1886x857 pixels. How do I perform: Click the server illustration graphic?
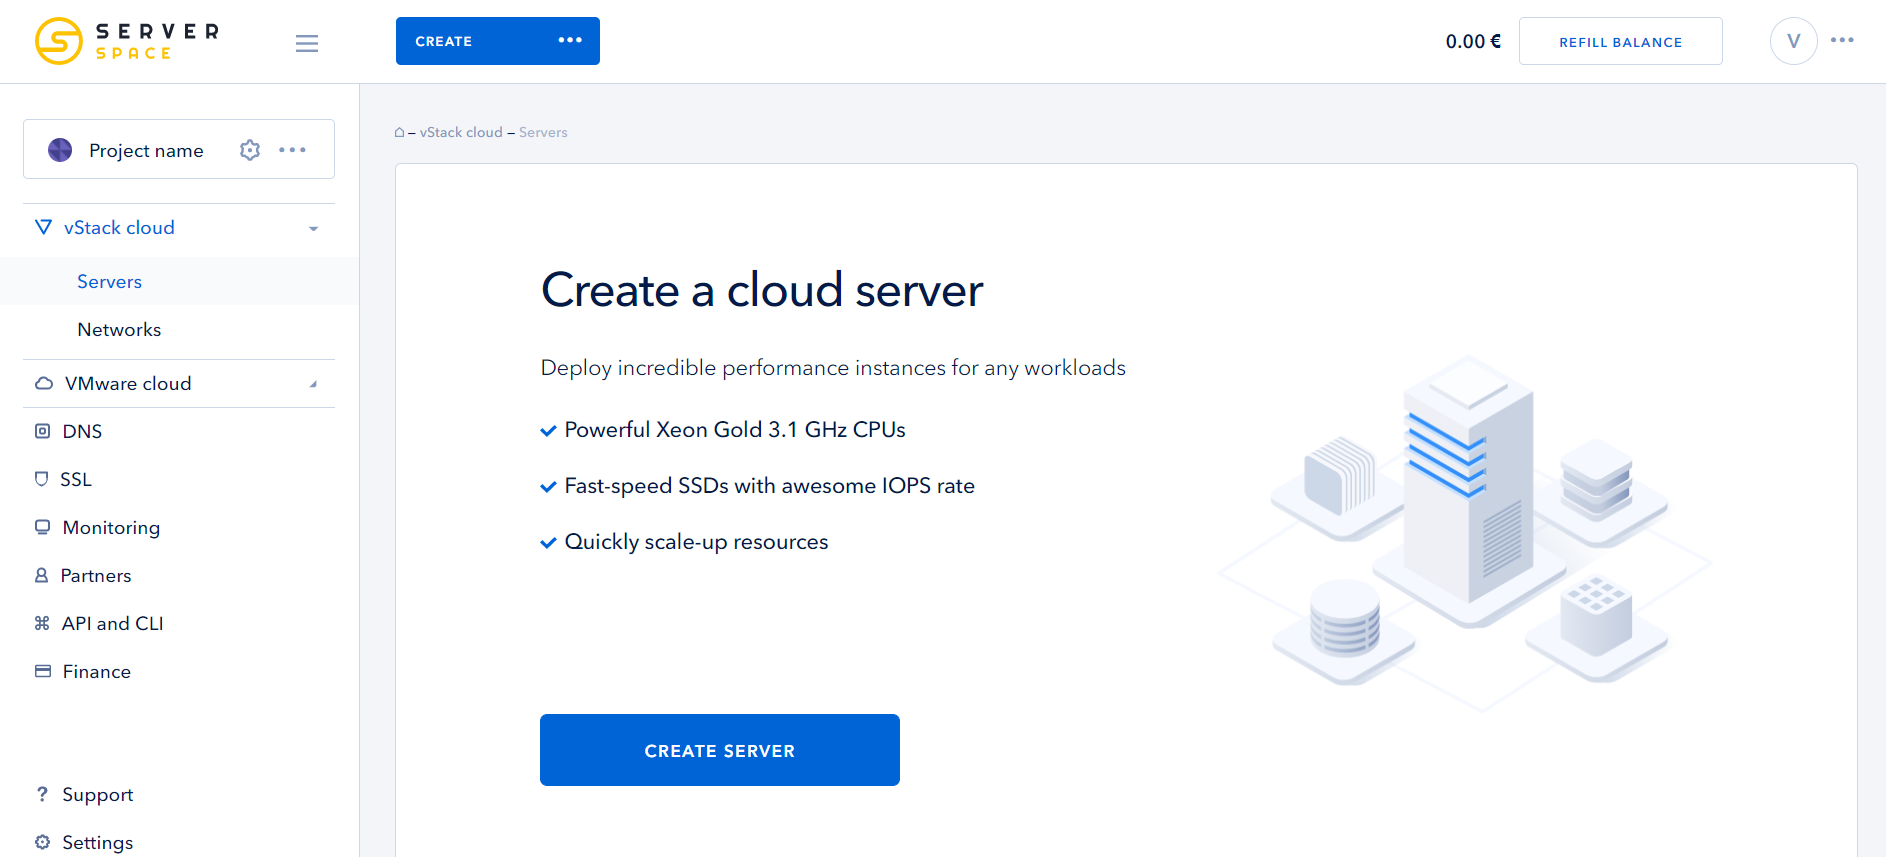click(1468, 530)
